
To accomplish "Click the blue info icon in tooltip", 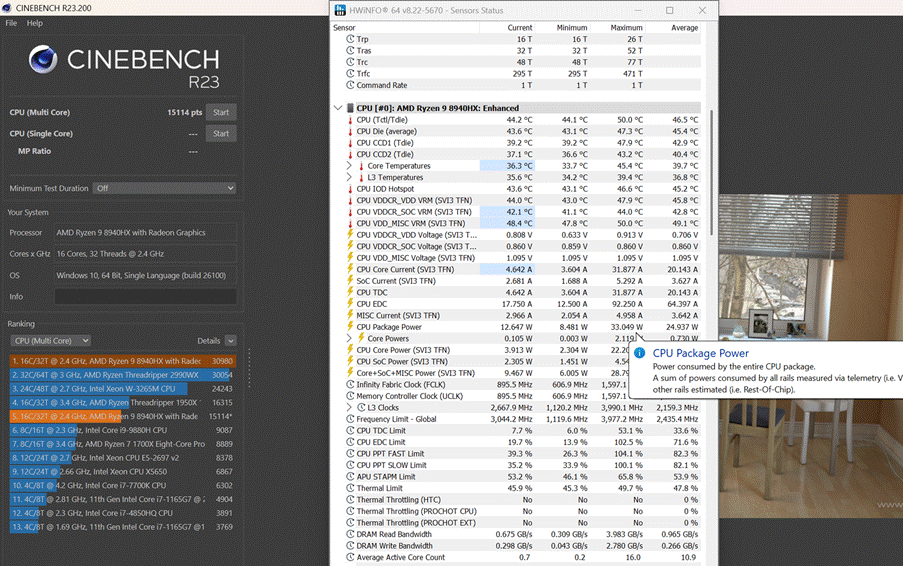I will point(639,354).
